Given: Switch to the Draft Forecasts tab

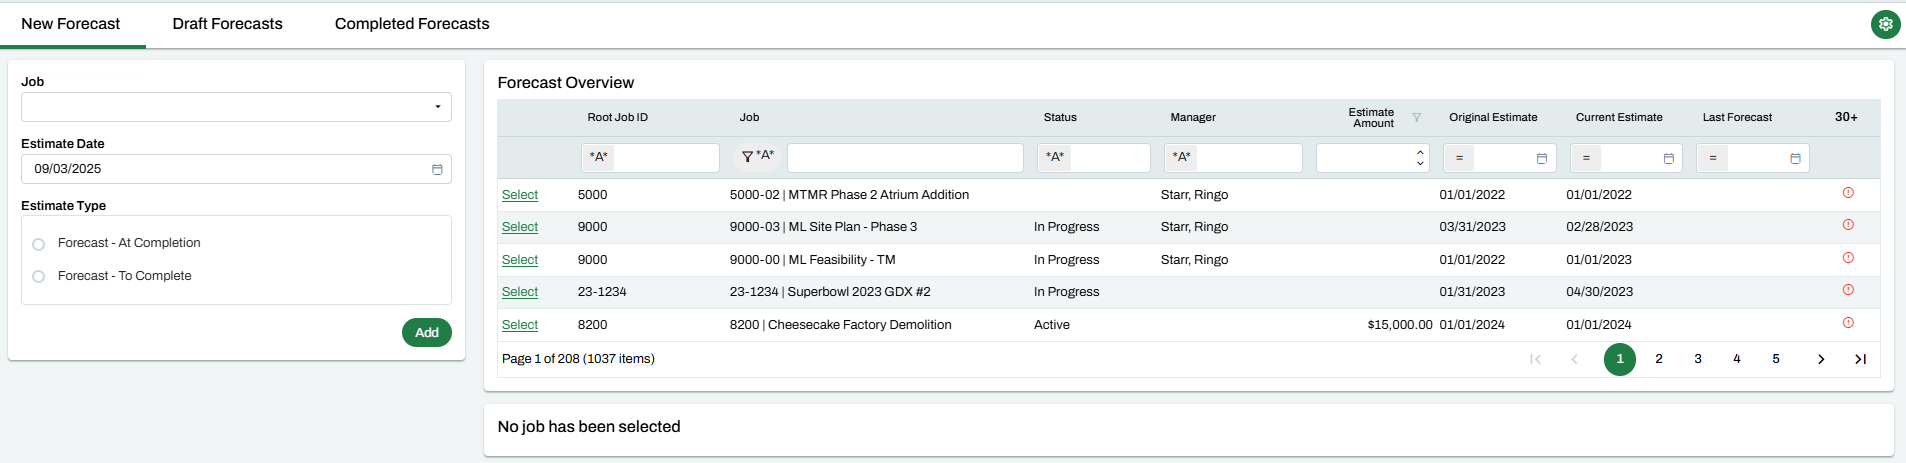Looking at the screenshot, I should (x=227, y=24).
